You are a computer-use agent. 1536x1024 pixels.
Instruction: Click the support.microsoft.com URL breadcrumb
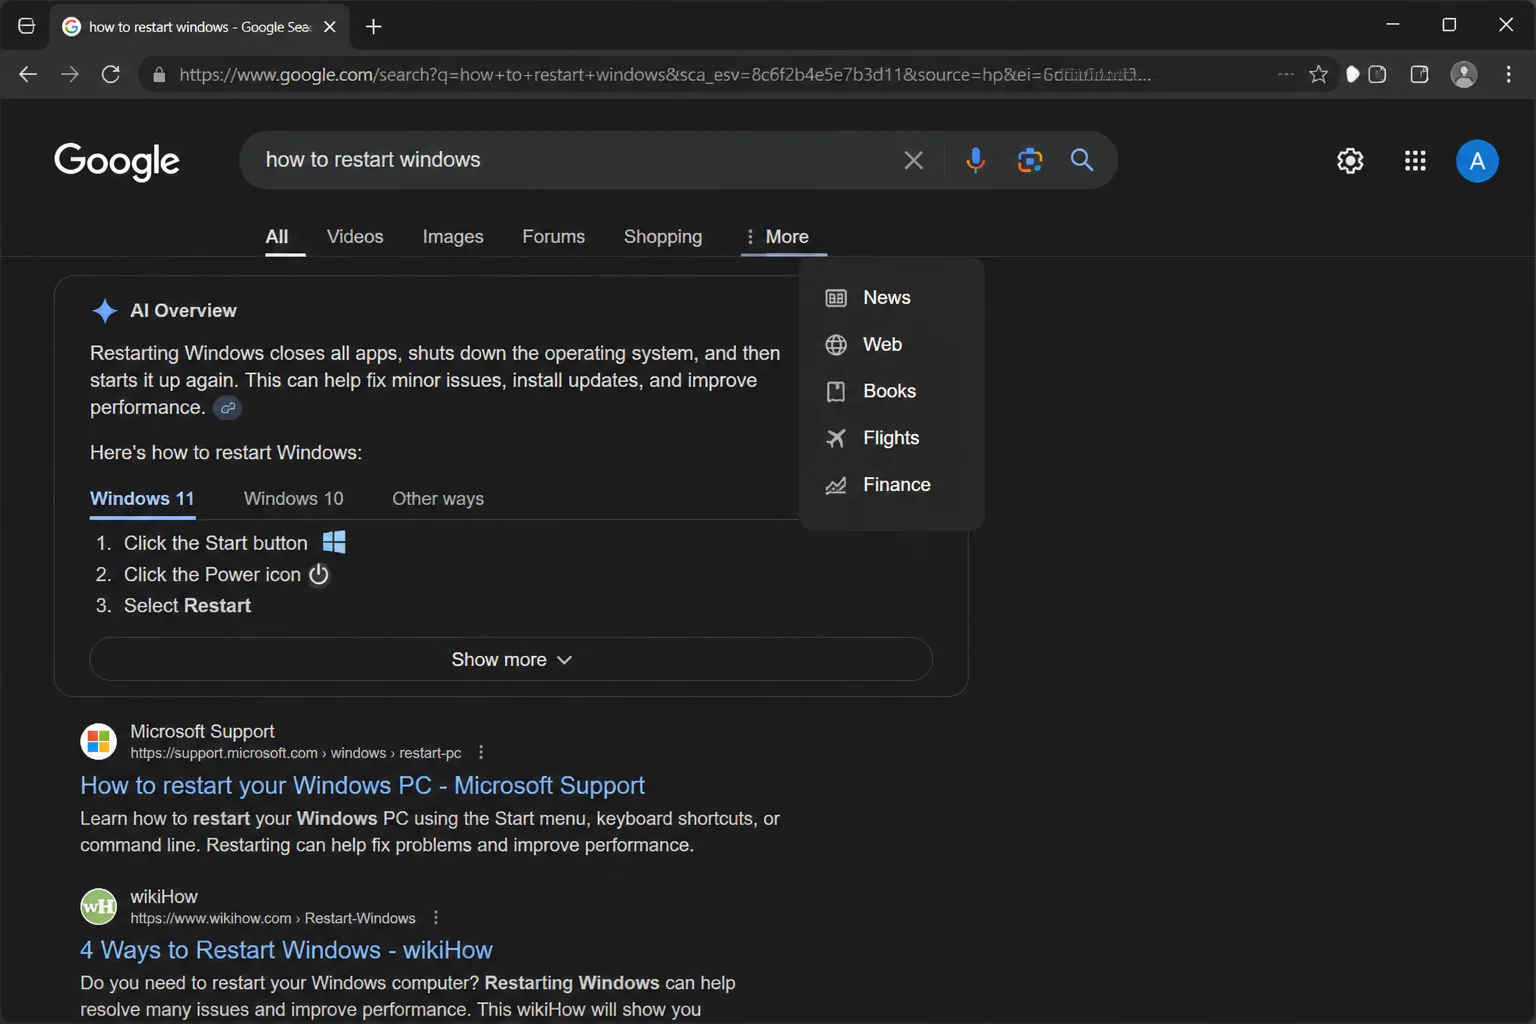[x=296, y=753]
